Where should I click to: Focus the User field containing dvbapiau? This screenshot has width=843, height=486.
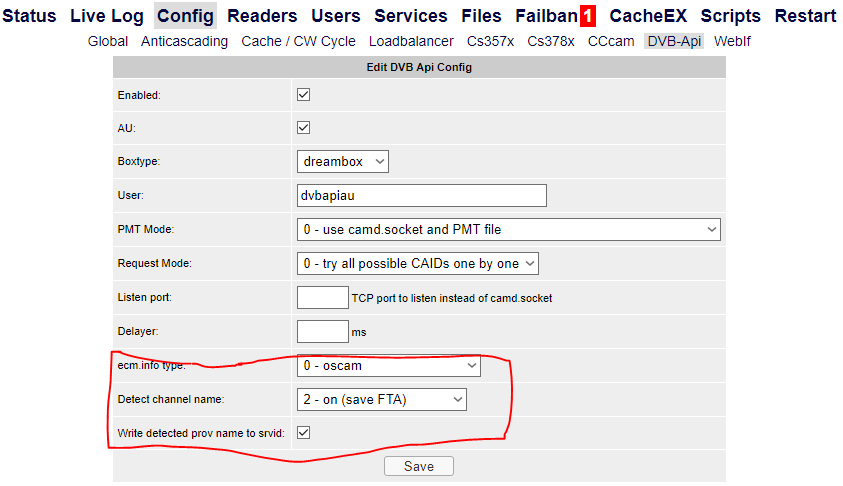[x=422, y=195]
